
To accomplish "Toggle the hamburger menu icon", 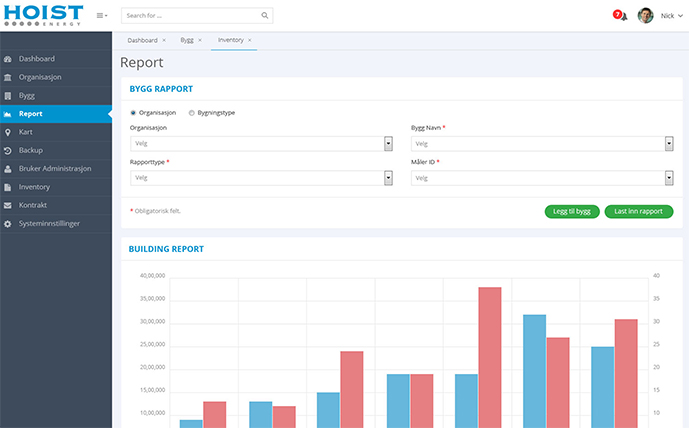I will [x=102, y=15].
